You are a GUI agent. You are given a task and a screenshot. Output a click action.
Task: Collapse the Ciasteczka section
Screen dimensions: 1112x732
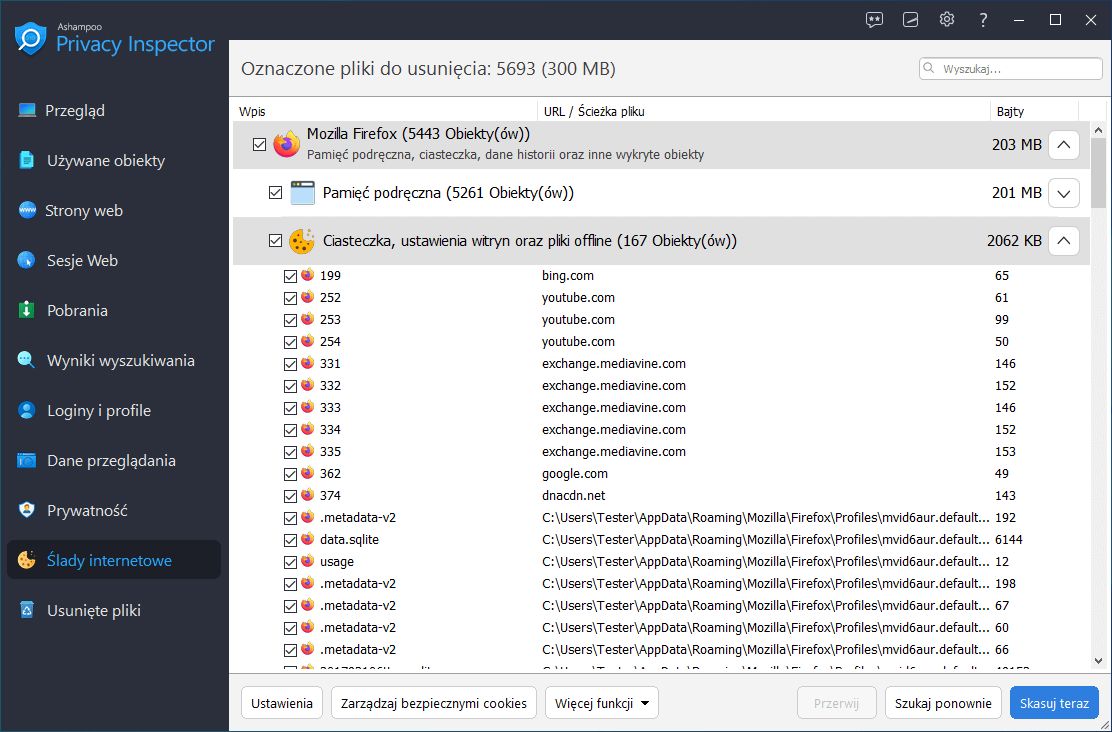coord(1063,241)
